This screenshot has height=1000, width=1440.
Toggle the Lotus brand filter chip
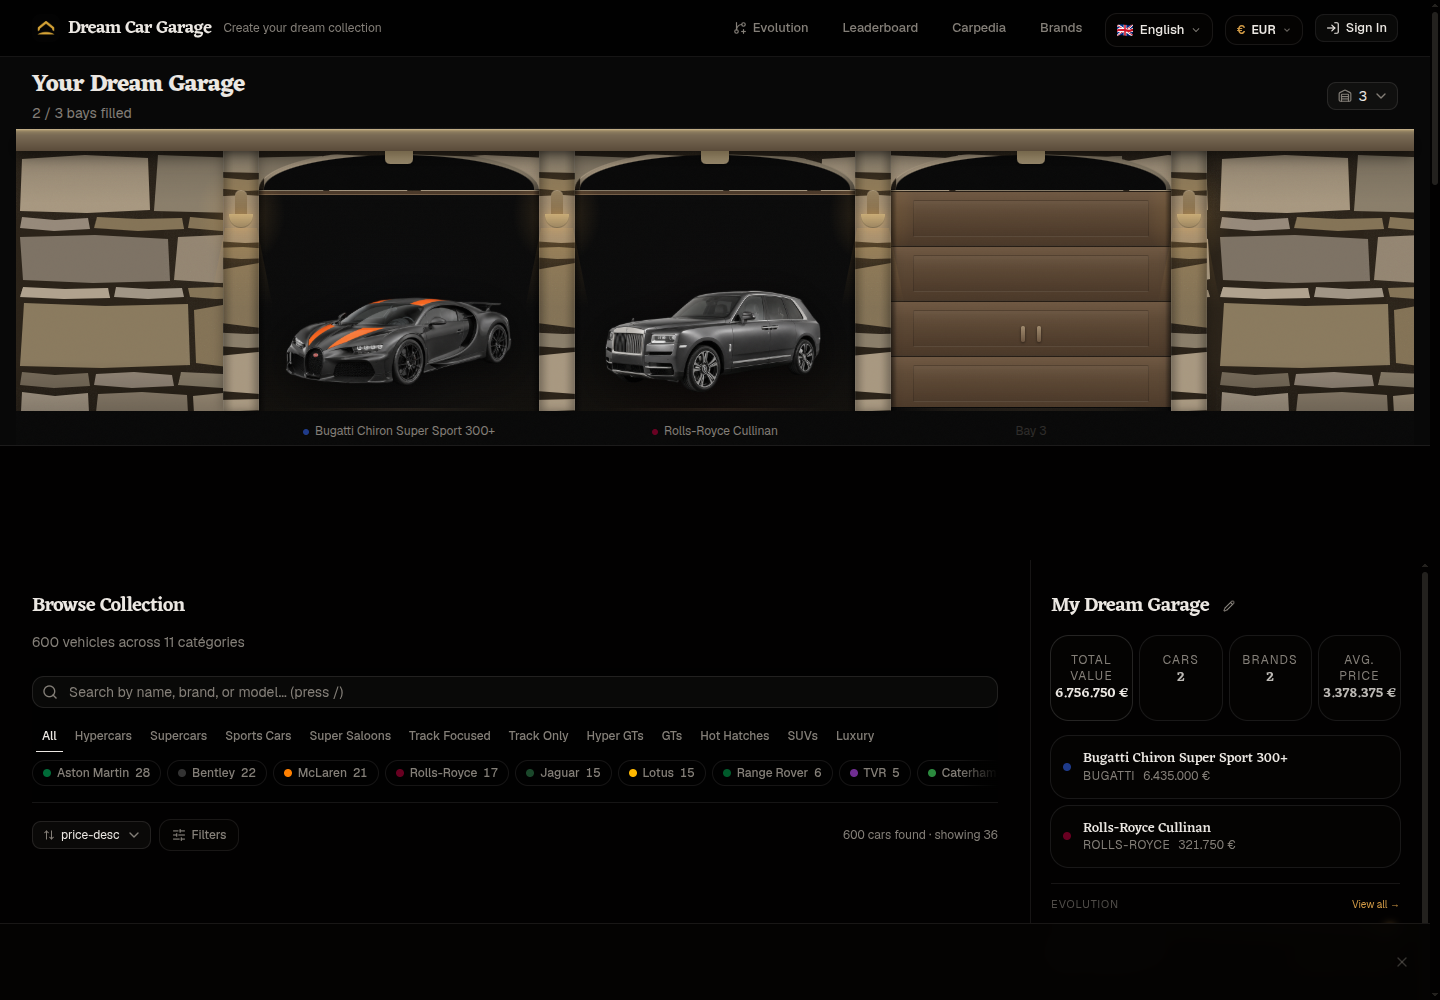click(x=662, y=773)
